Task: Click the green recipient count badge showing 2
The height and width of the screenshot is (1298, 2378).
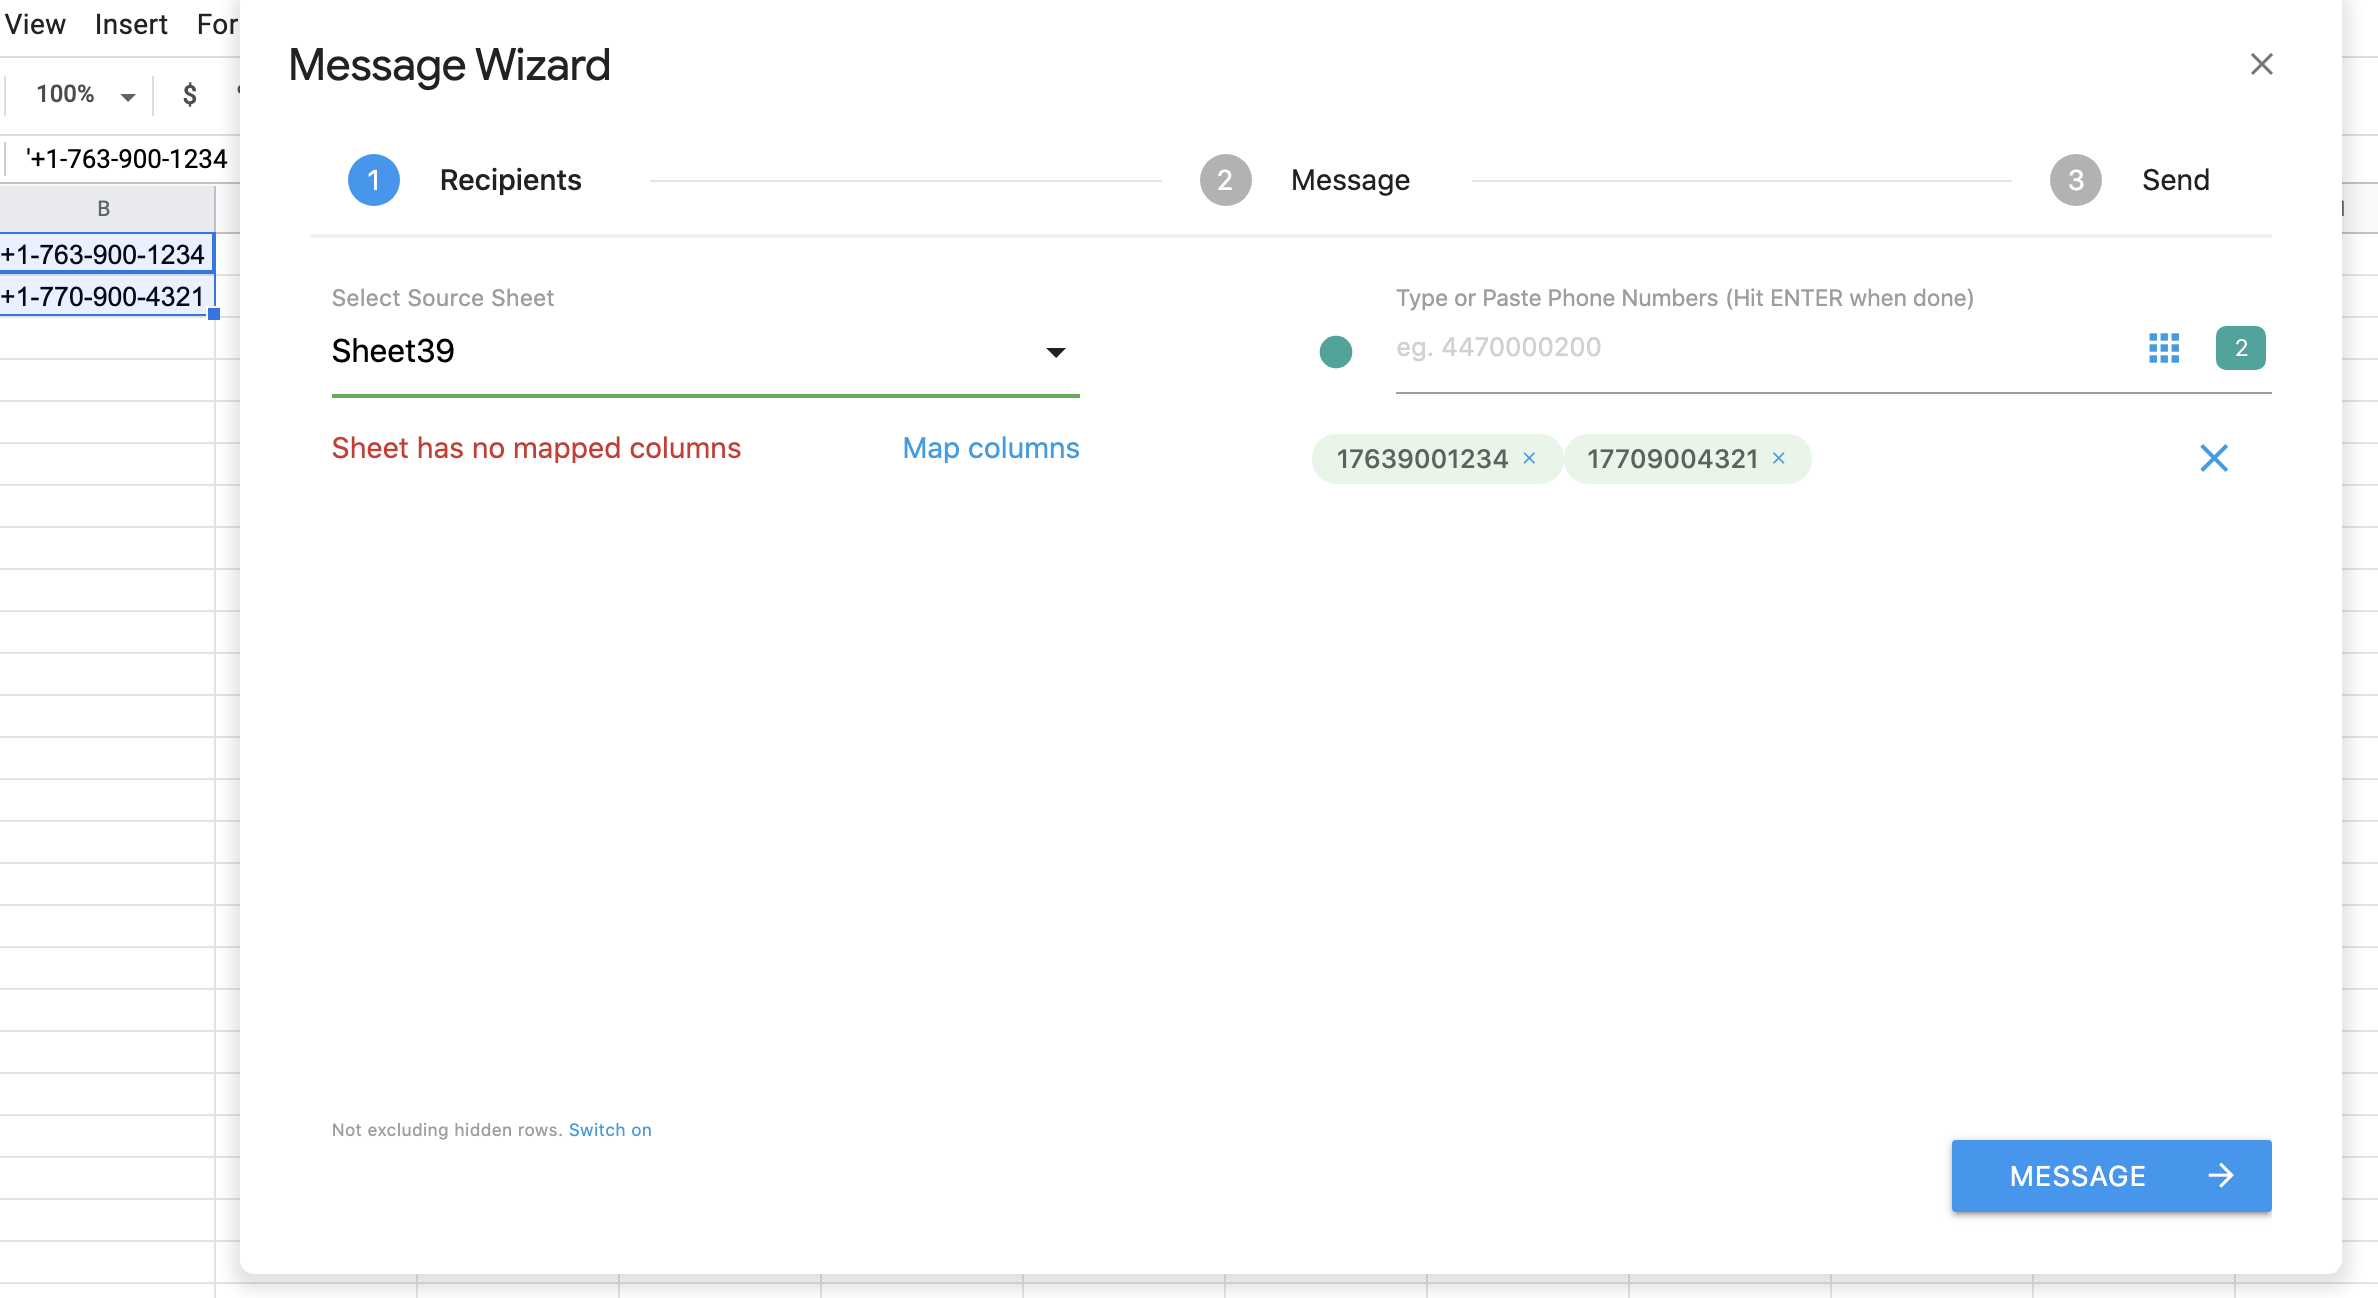Action: coord(2240,348)
